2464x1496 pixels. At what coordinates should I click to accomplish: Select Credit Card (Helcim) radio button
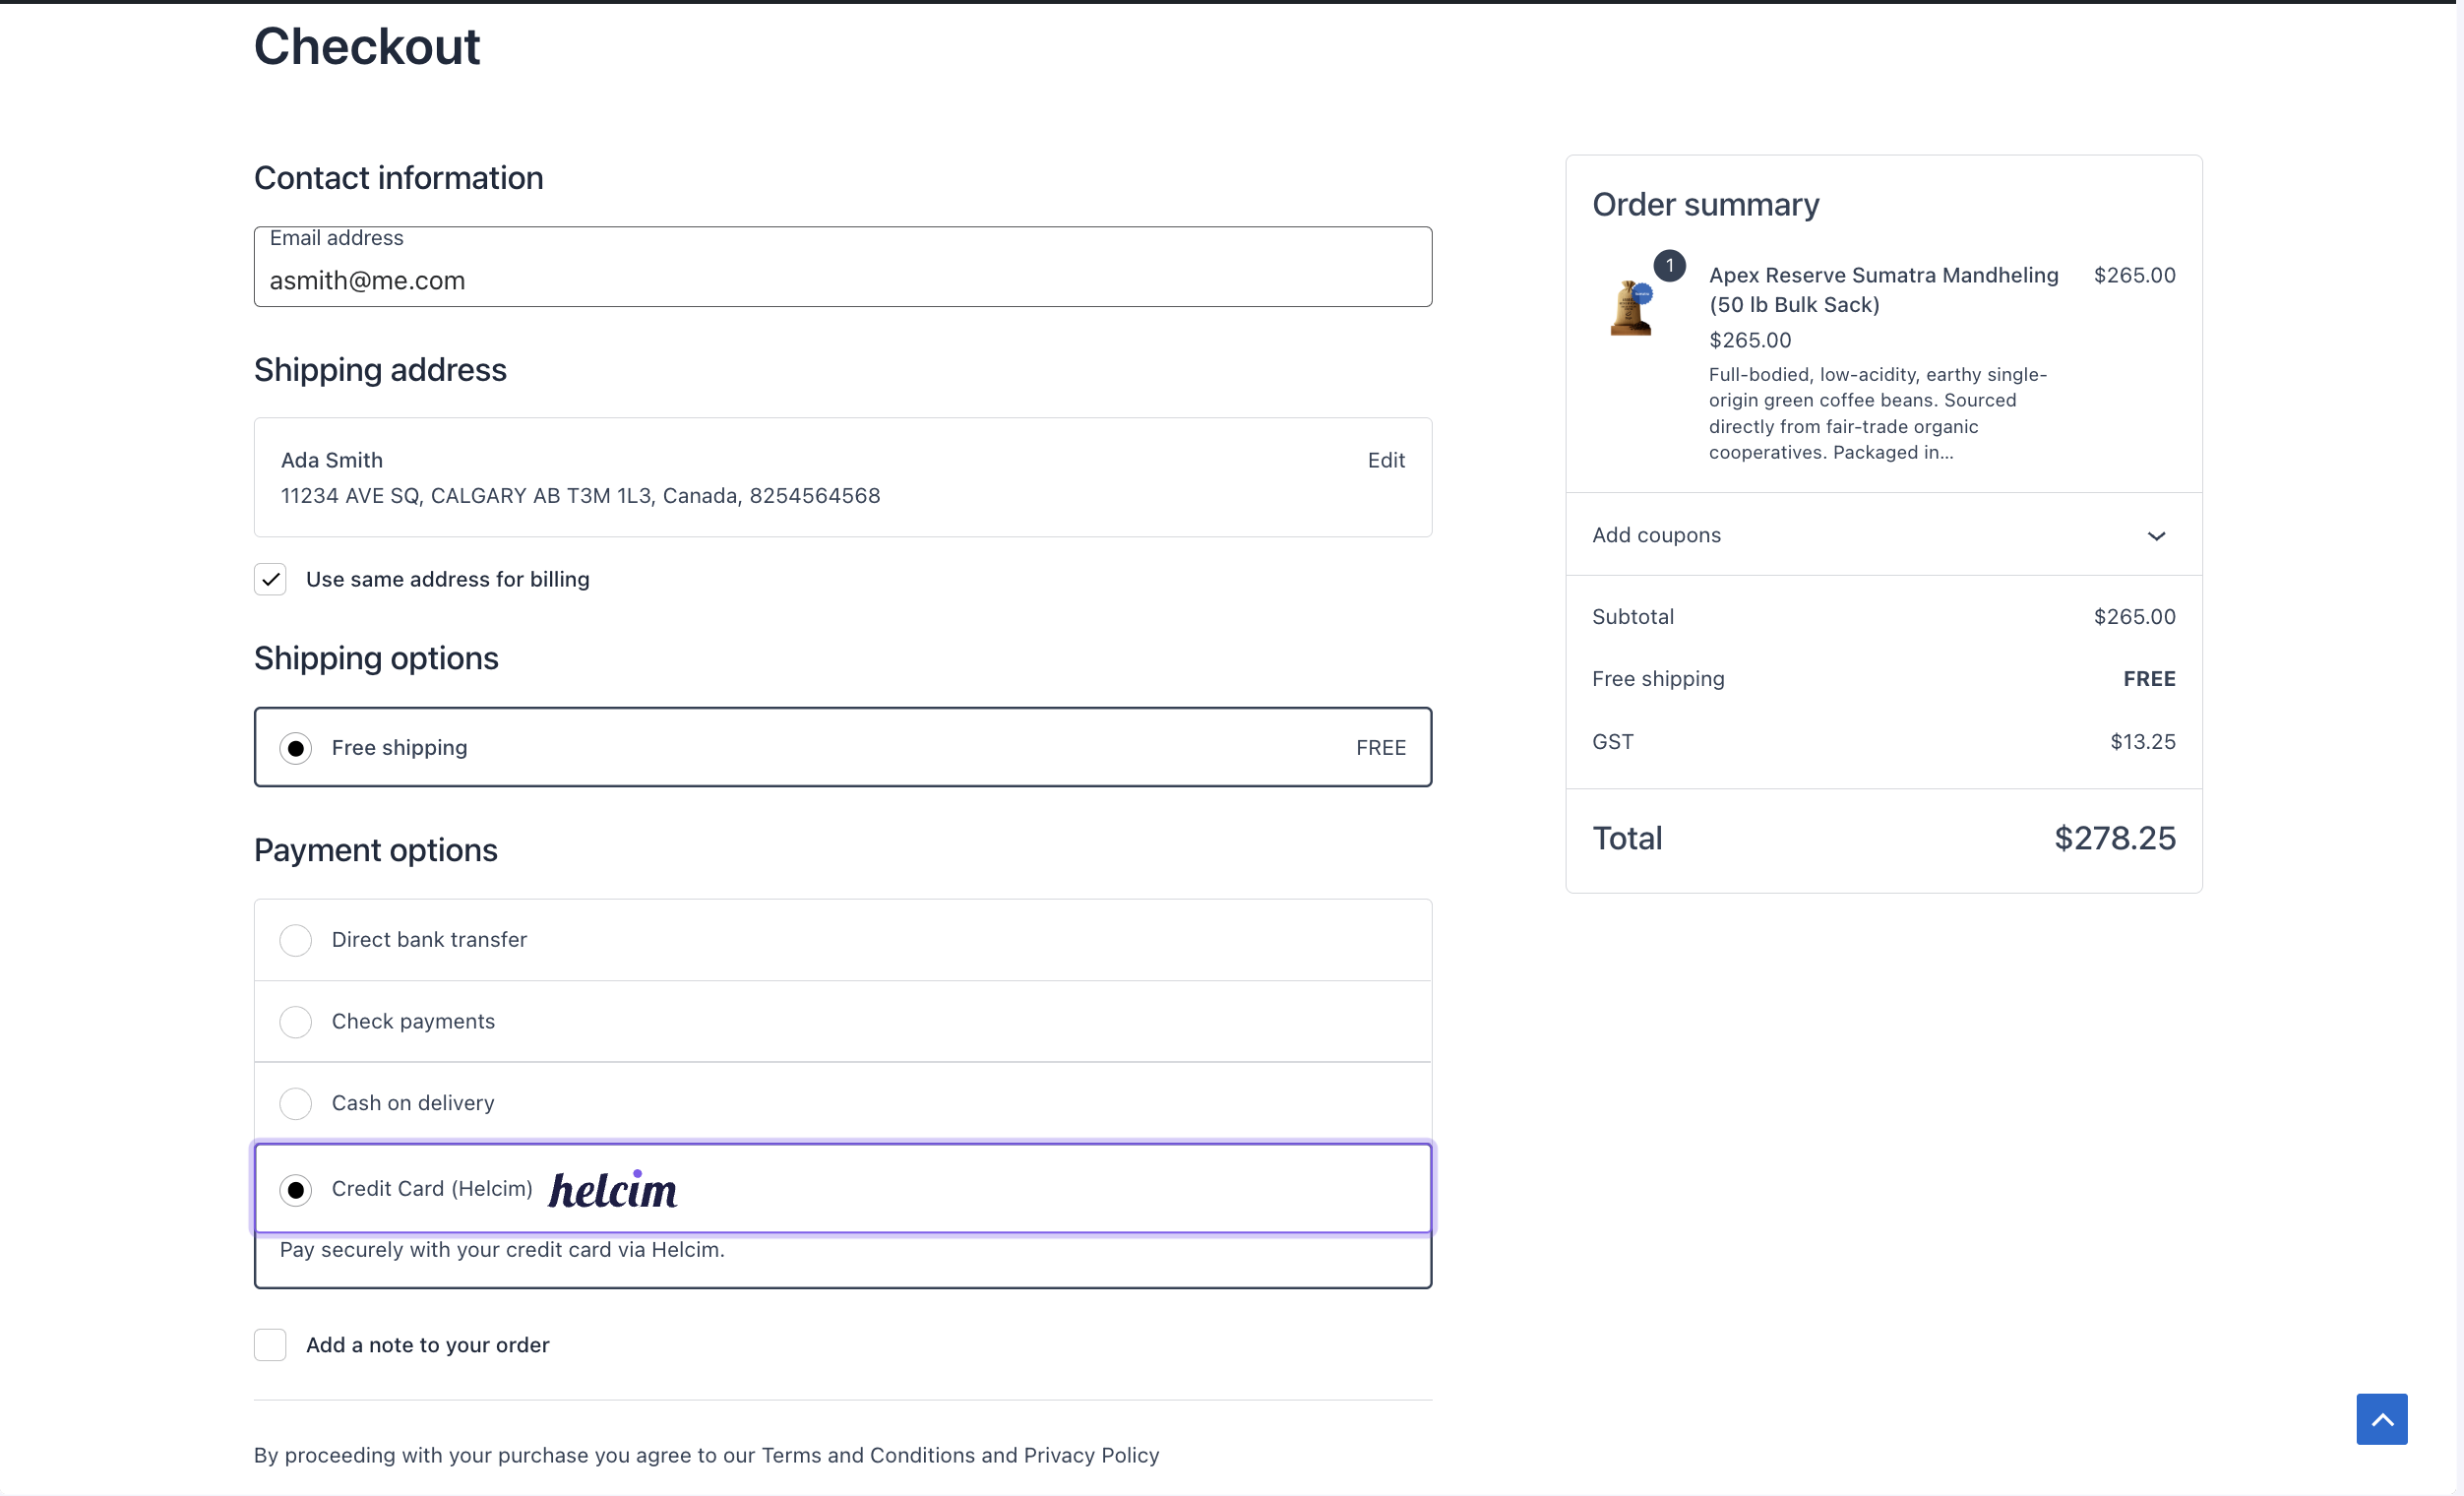[295, 1190]
